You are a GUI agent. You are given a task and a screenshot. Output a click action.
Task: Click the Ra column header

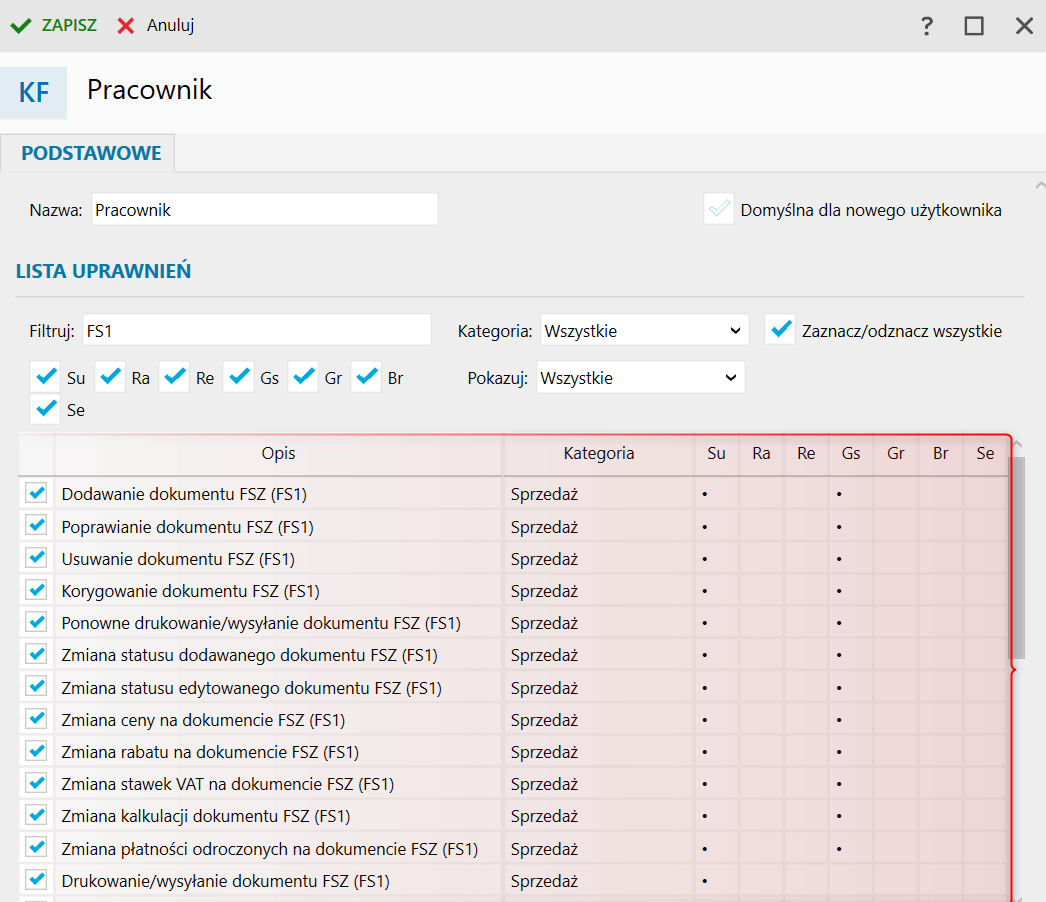click(761, 454)
